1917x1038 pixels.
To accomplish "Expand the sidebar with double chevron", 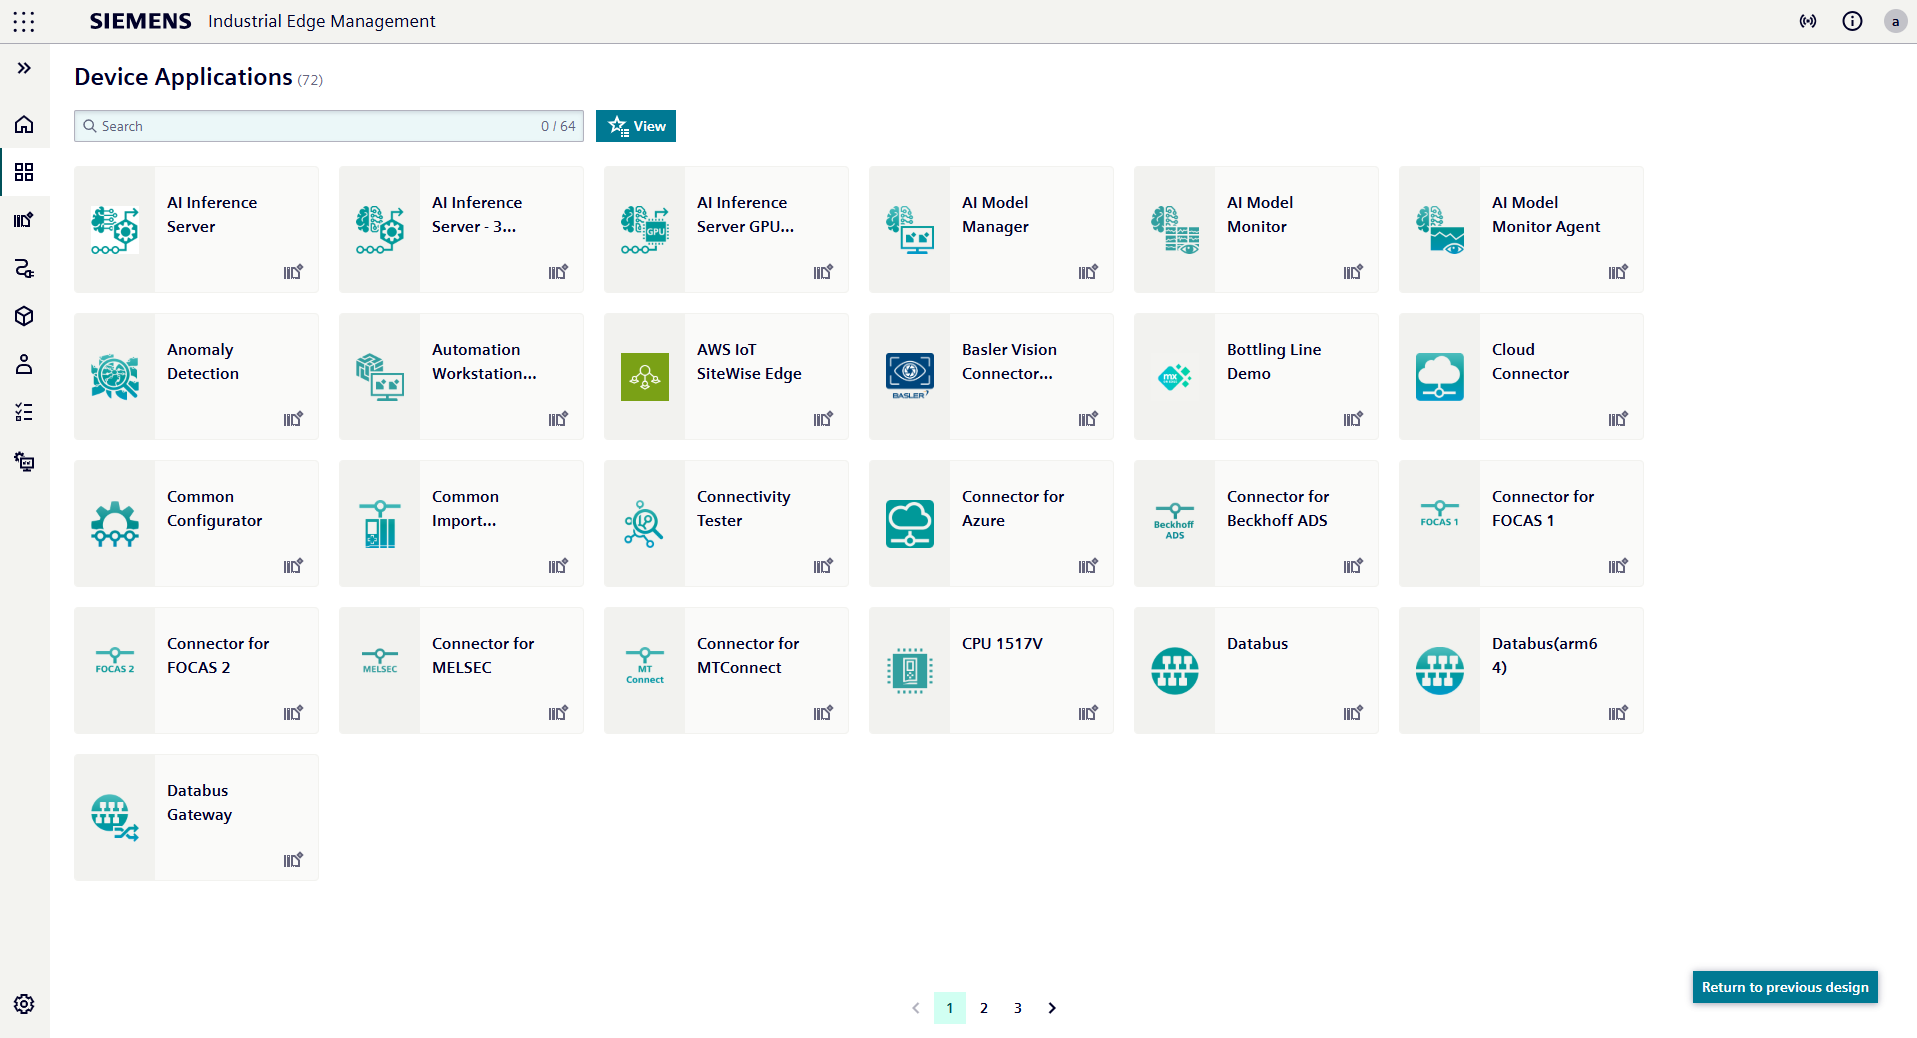I will [24, 68].
